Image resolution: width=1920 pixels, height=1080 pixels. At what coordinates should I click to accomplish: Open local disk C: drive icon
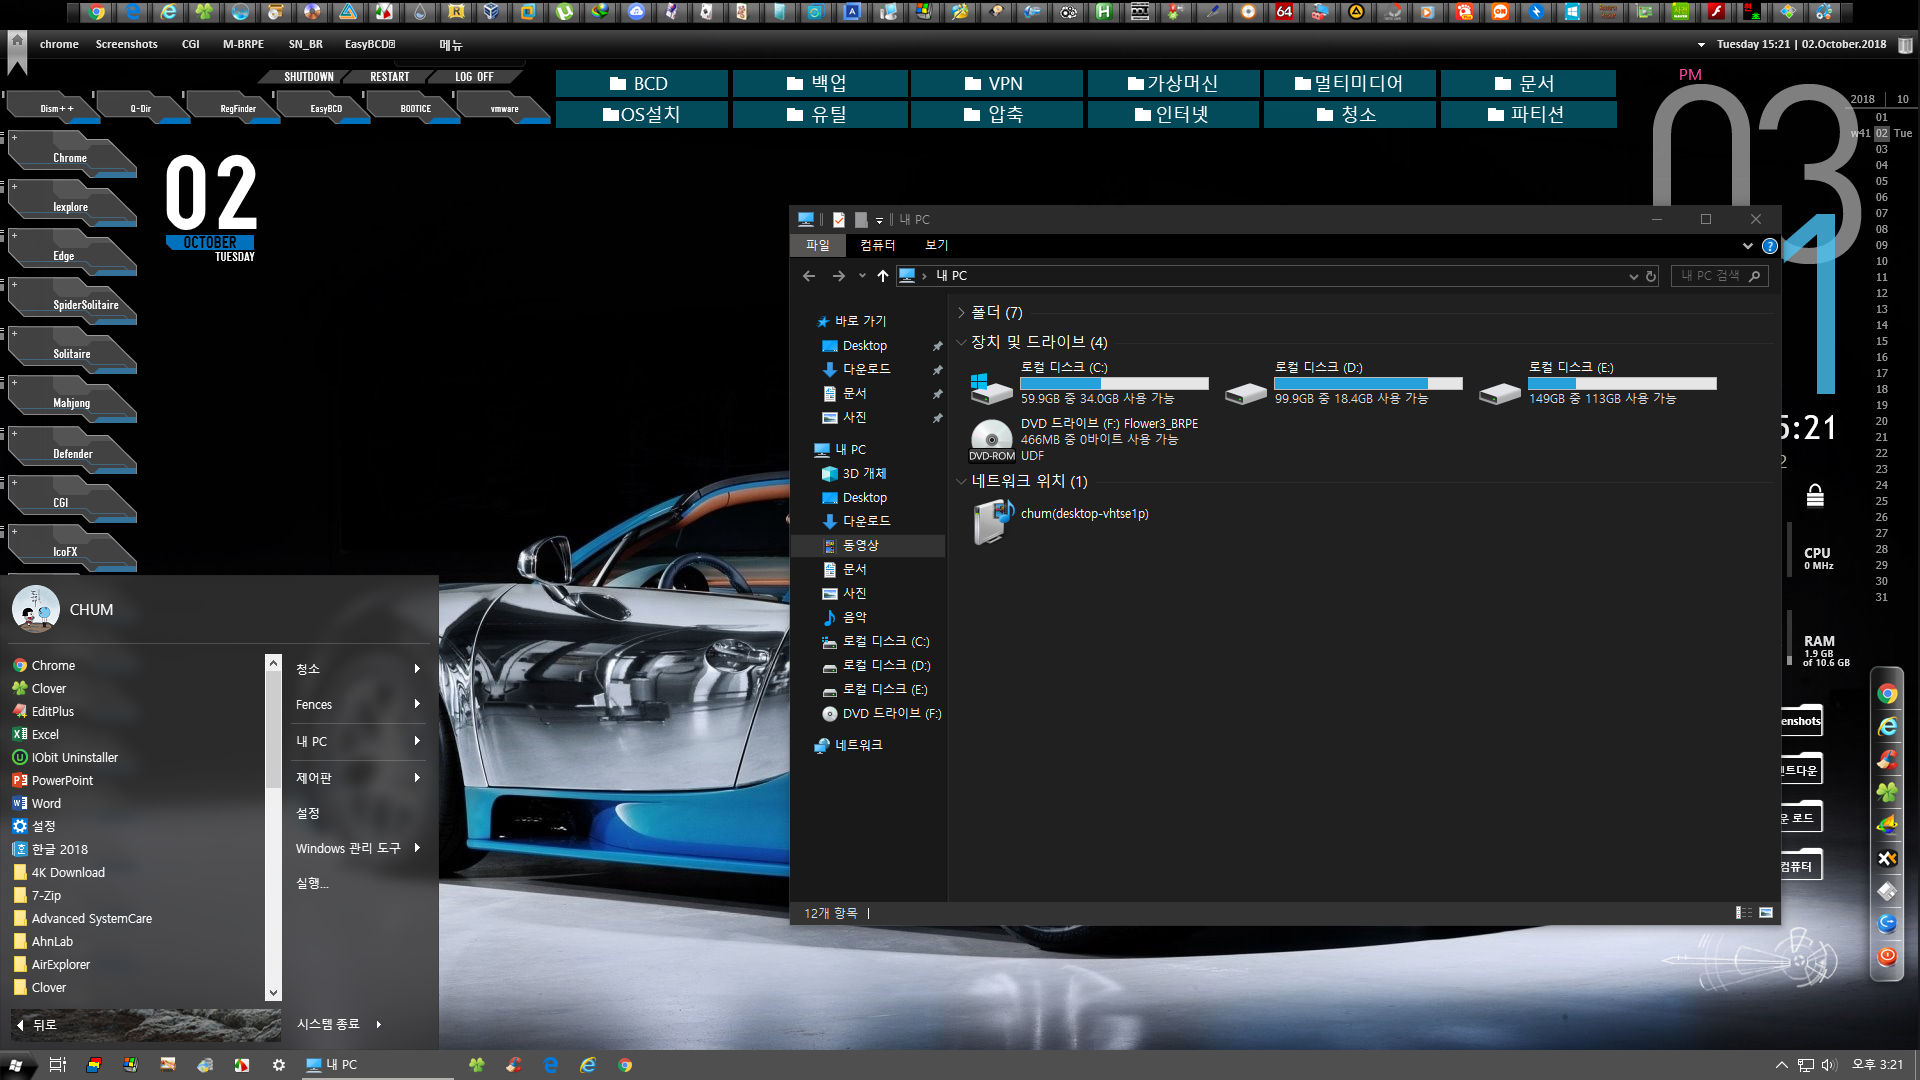point(991,387)
